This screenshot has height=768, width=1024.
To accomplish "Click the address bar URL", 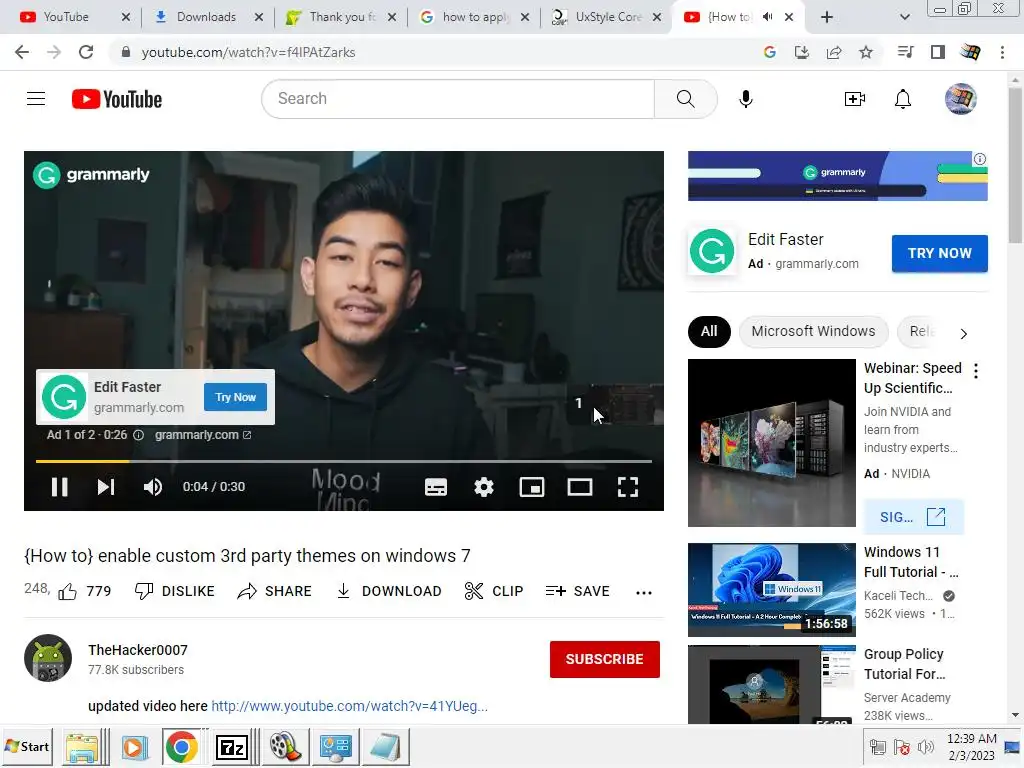I will (x=248, y=52).
